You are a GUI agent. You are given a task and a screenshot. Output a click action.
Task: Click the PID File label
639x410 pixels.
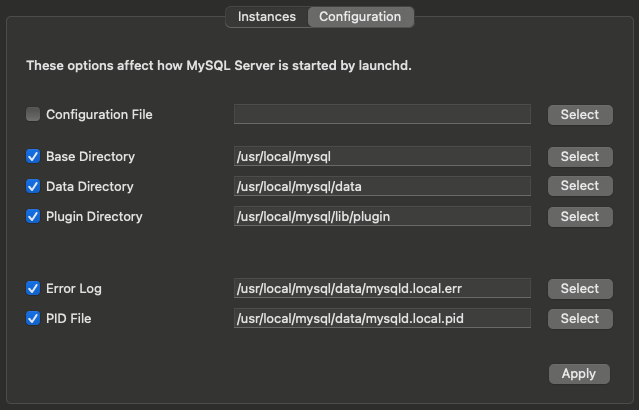click(x=68, y=318)
